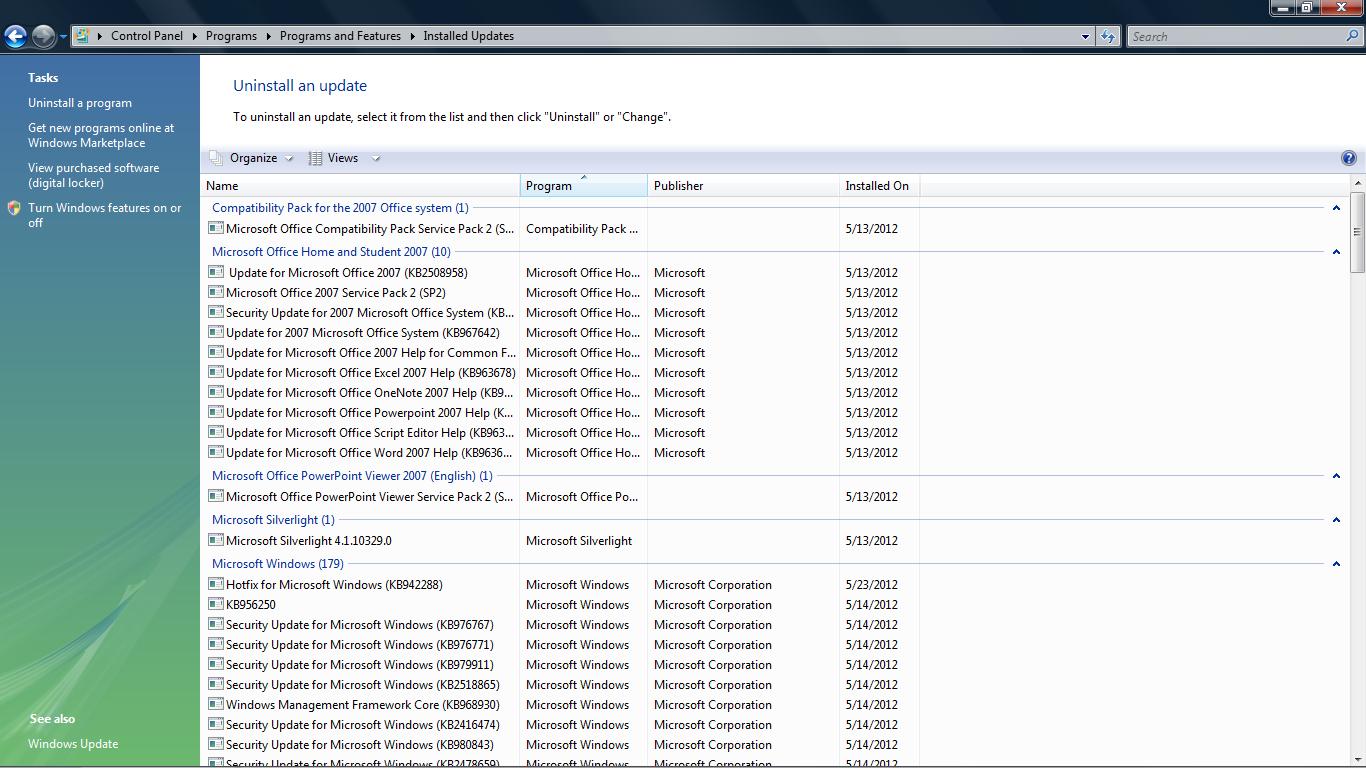Click the icon of Microsoft Office 2007 Service Pack 2 (SP2)
This screenshot has width=1366, height=768.
pyautogui.click(x=215, y=292)
